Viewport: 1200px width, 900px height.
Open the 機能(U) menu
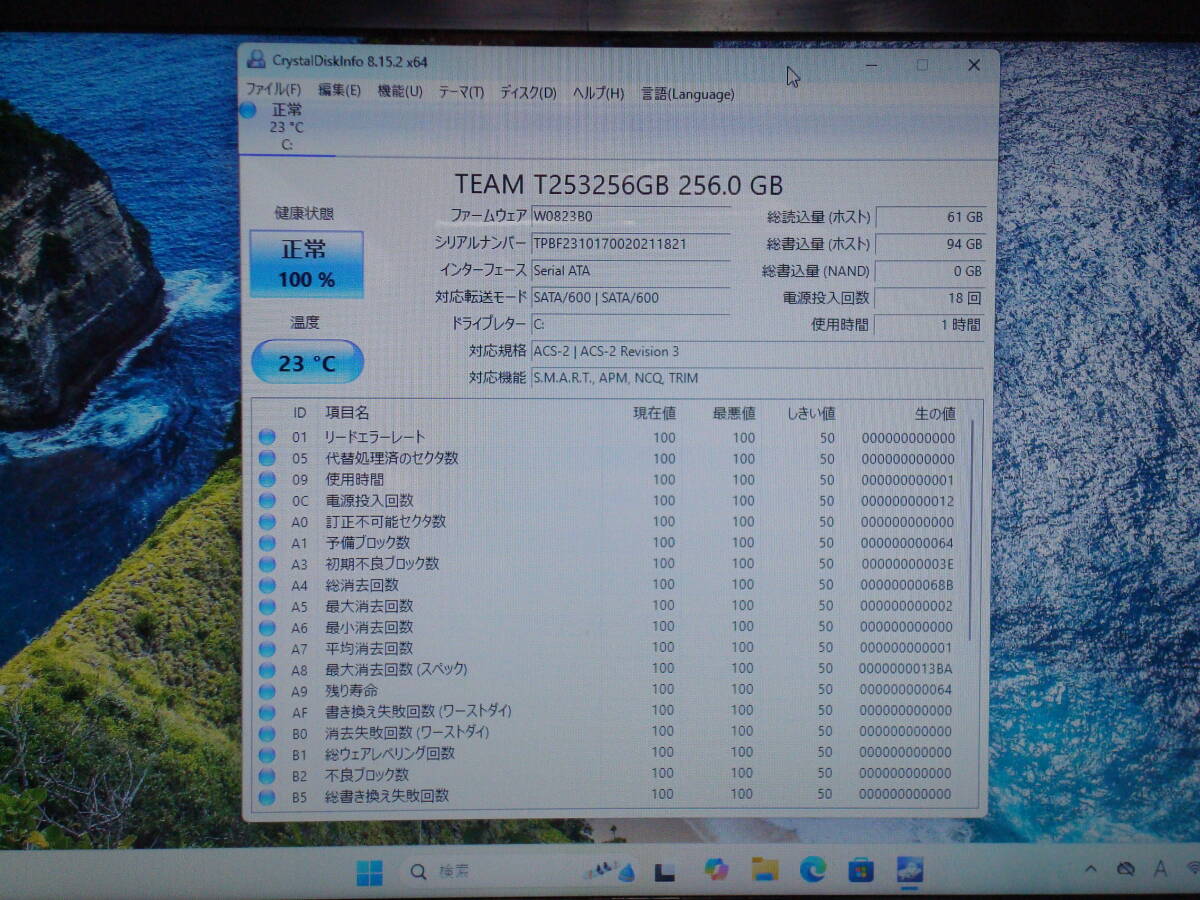tap(400, 92)
